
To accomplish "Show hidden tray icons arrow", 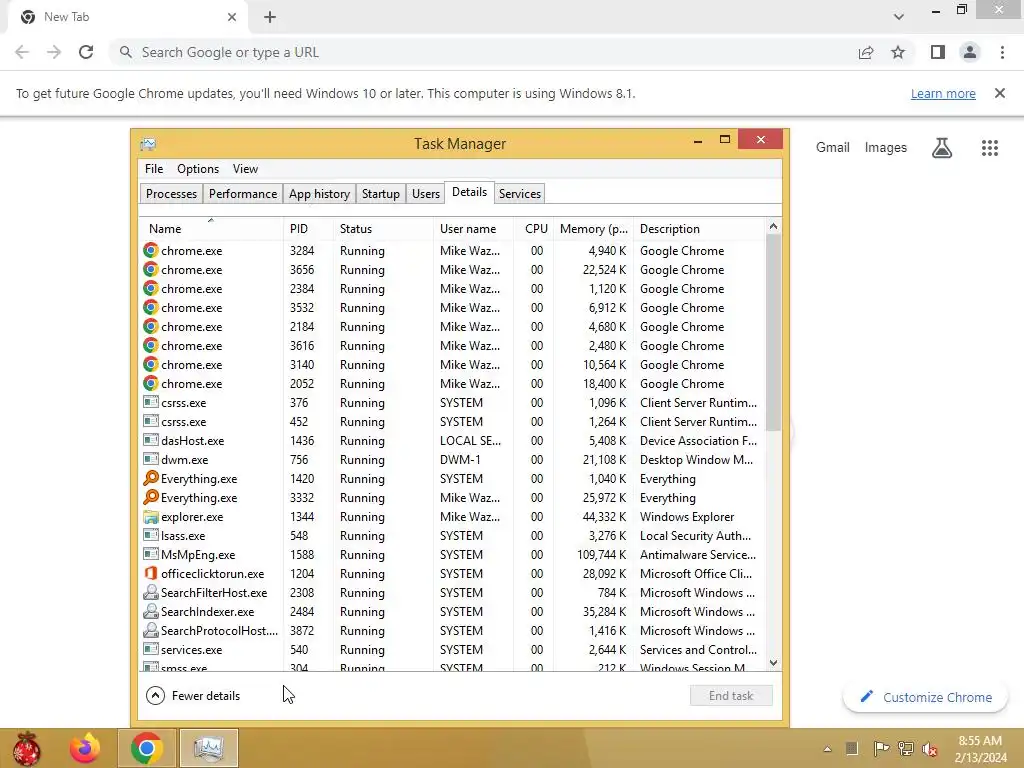I will pyautogui.click(x=827, y=748).
